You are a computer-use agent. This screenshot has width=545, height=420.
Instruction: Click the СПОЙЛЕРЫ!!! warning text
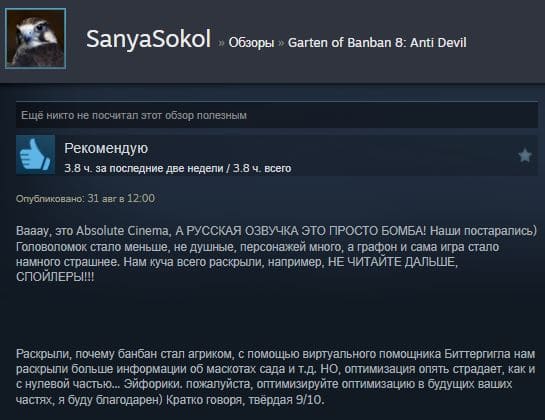55,277
